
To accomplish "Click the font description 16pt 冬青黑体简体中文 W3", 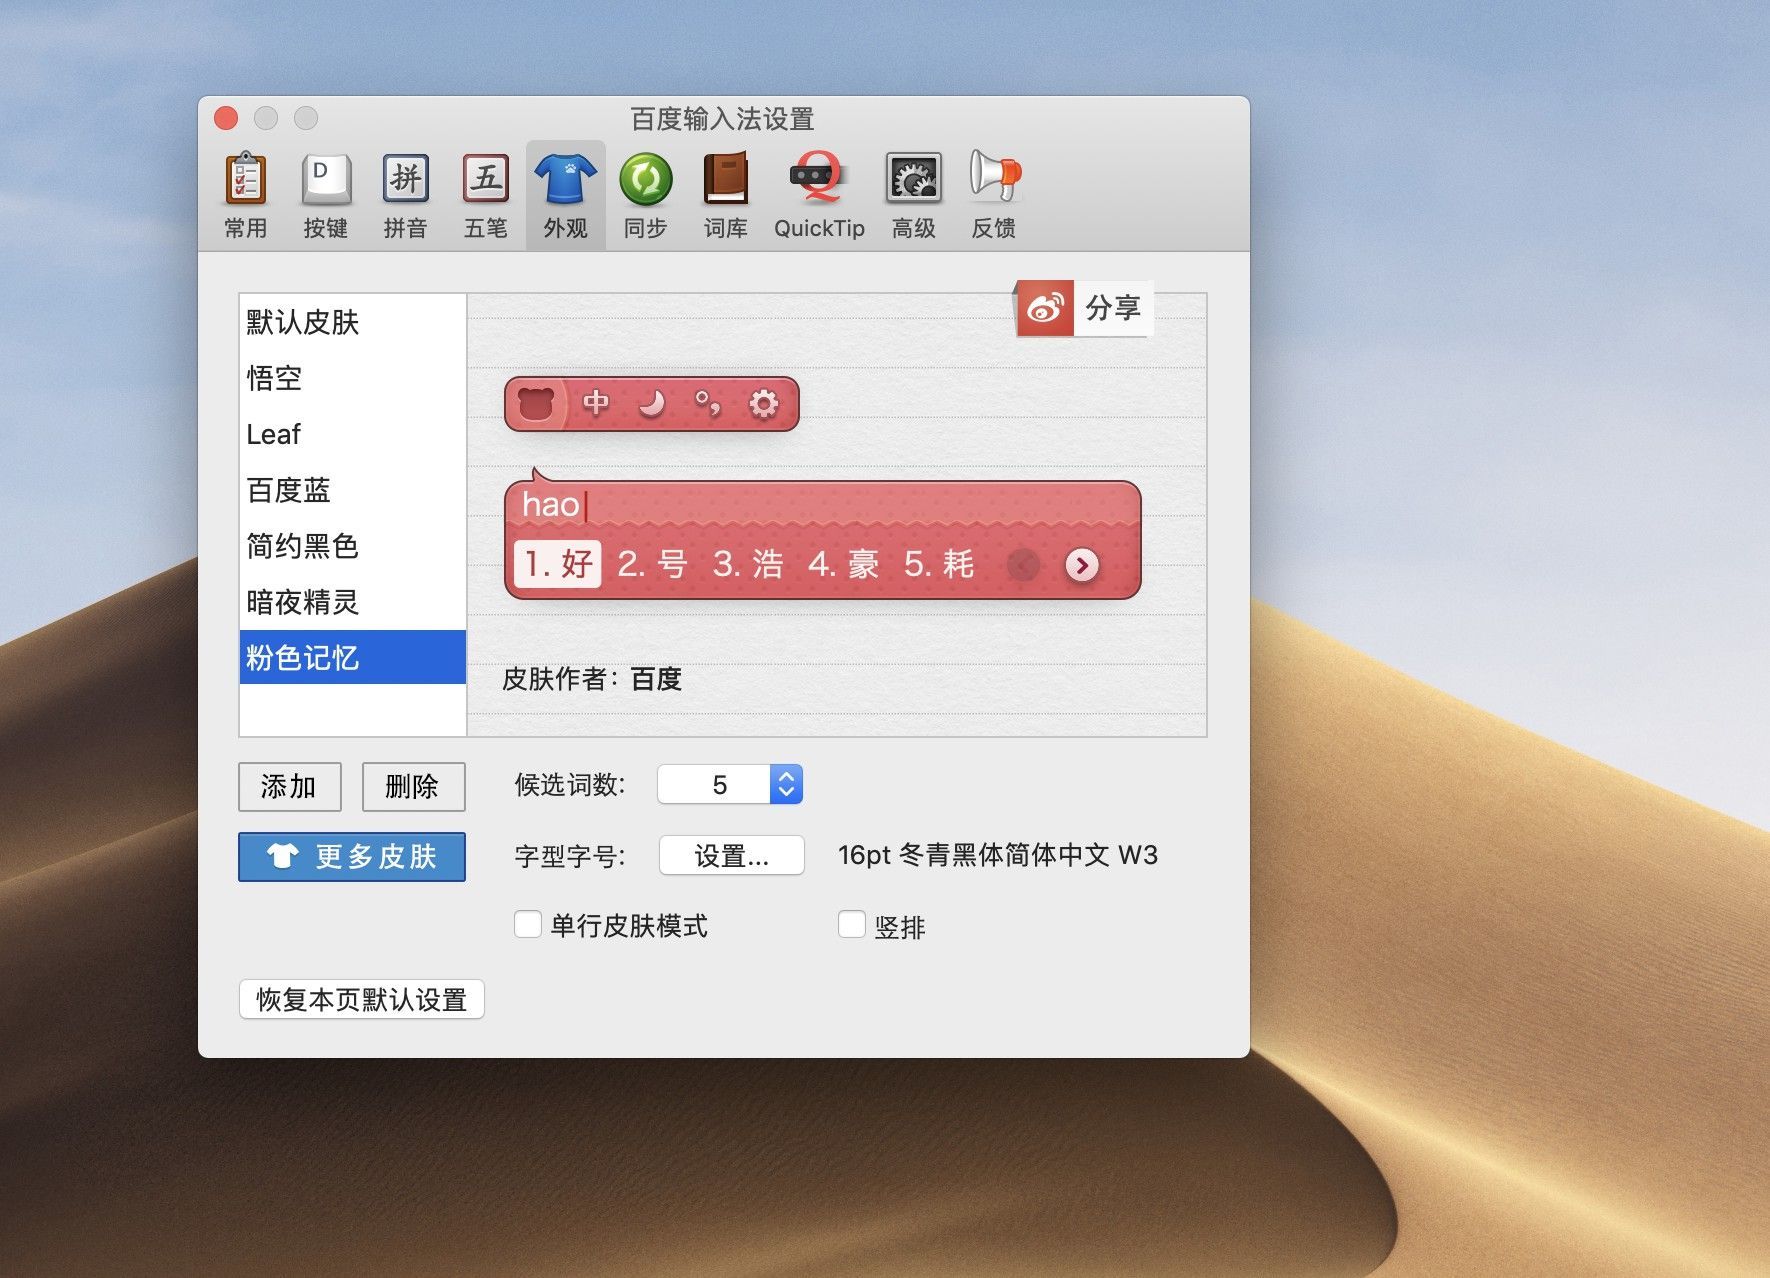I will pyautogui.click(x=998, y=856).
